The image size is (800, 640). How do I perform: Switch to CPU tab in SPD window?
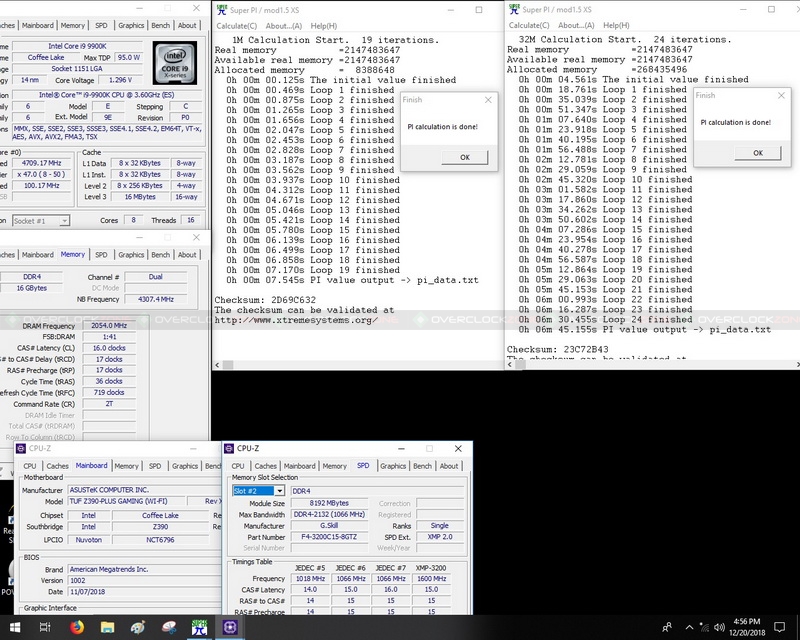(238, 466)
